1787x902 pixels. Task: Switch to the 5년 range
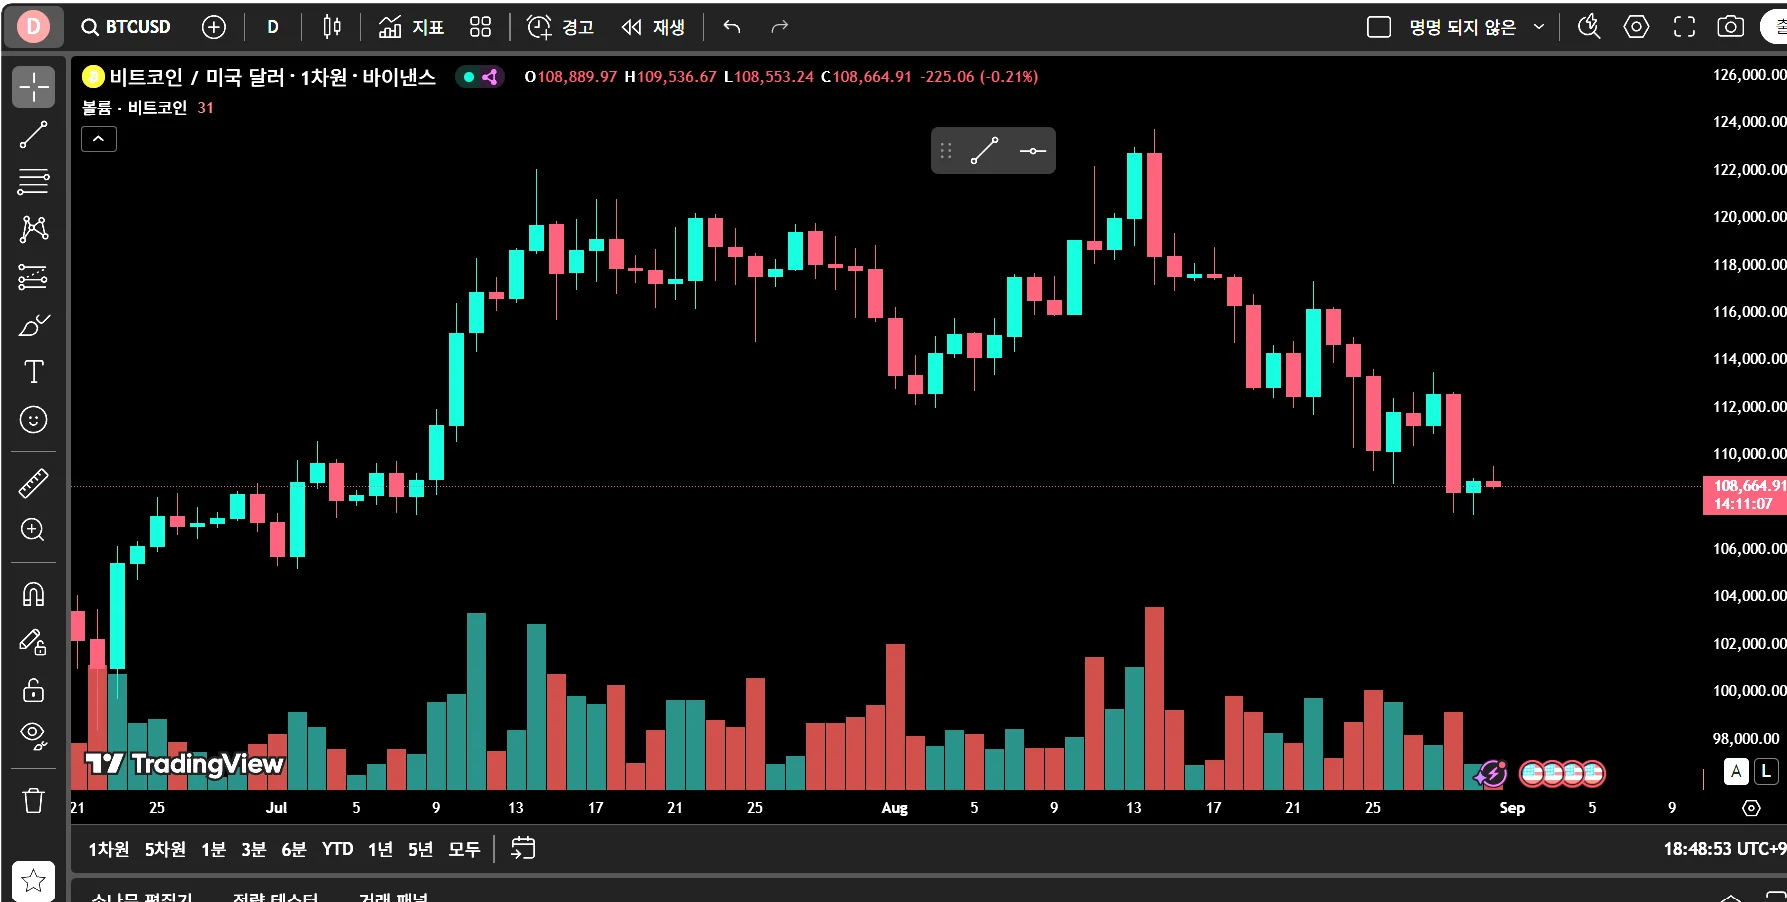[420, 849]
